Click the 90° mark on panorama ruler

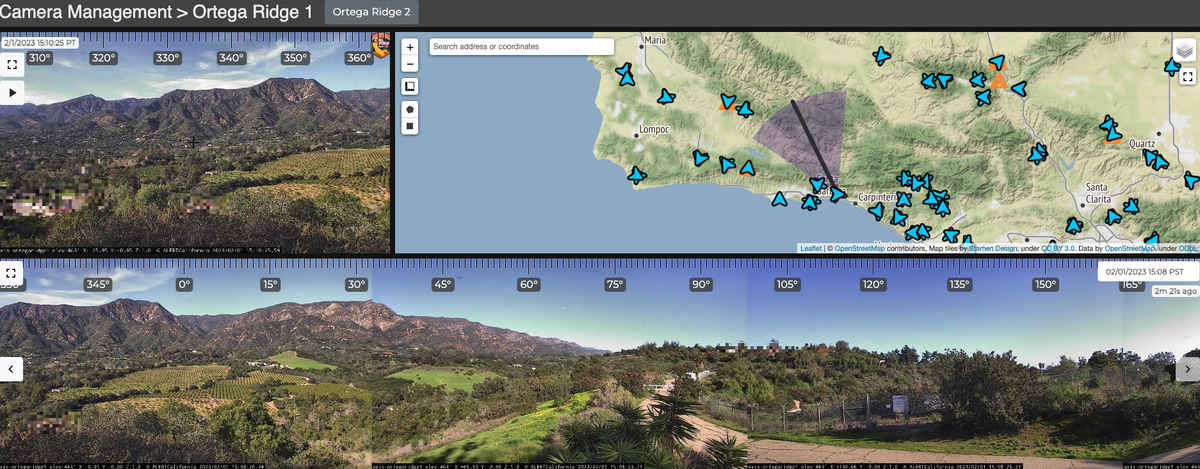700,285
